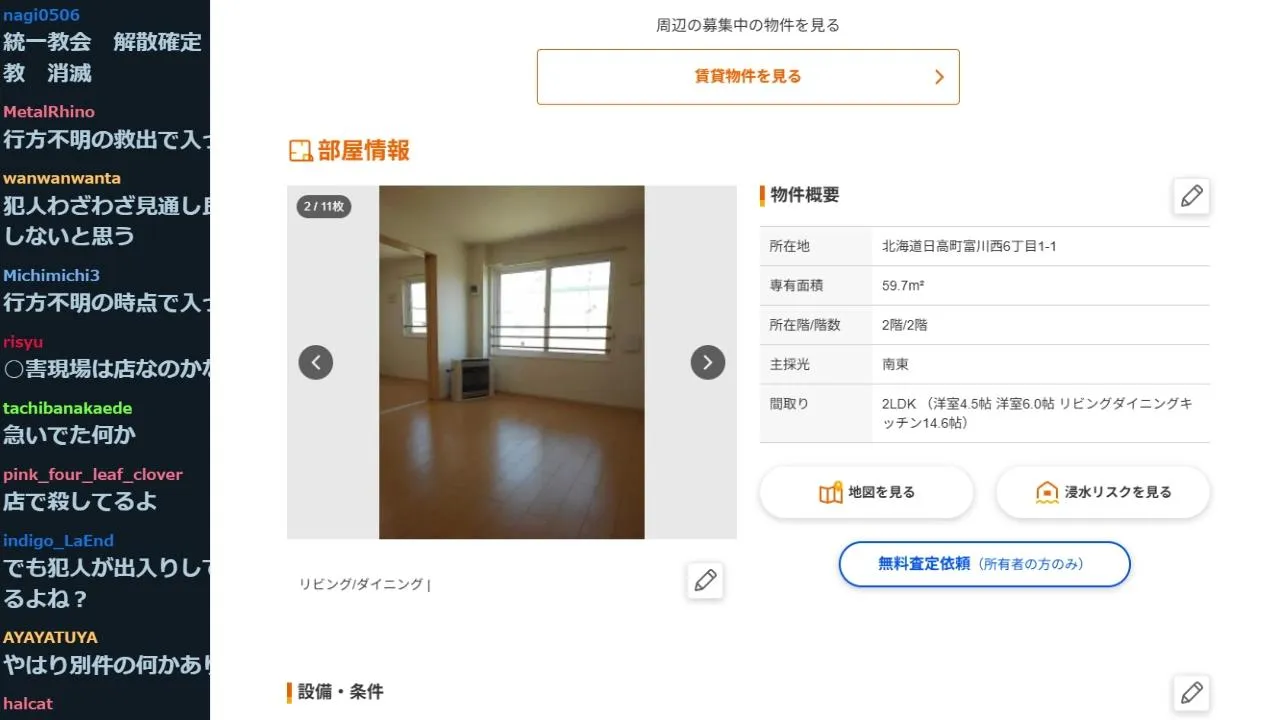Screen dimensions: 1280x720
Task: Click the living room photo
Action: pyautogui.click(x=512, y=362)
